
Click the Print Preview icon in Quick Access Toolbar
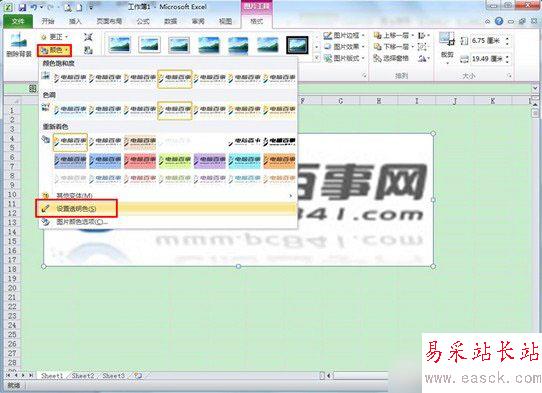pyautogui.click(x=68, y=7)
